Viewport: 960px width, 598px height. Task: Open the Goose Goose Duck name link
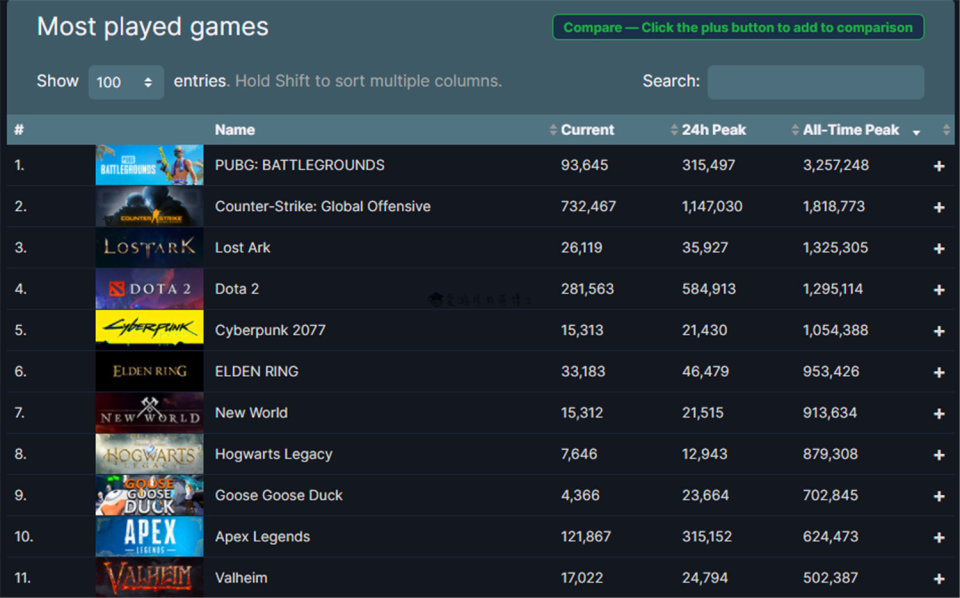(x=279, y=495)
